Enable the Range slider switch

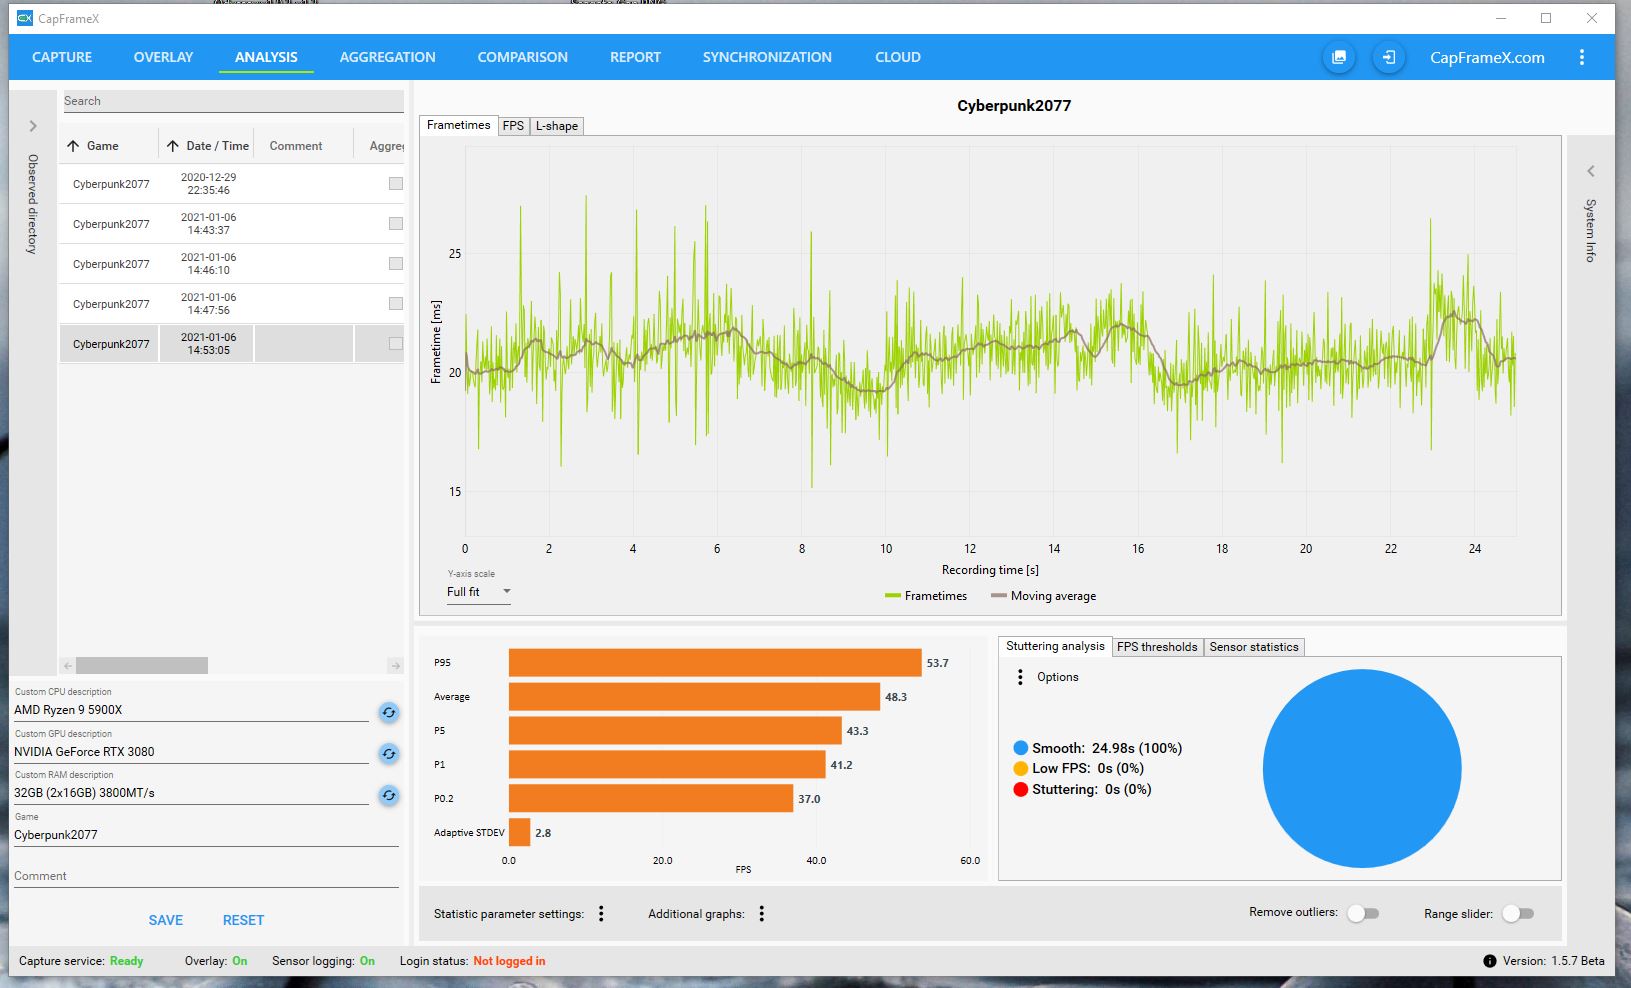pyautogui.click(x=1518, y=913)
